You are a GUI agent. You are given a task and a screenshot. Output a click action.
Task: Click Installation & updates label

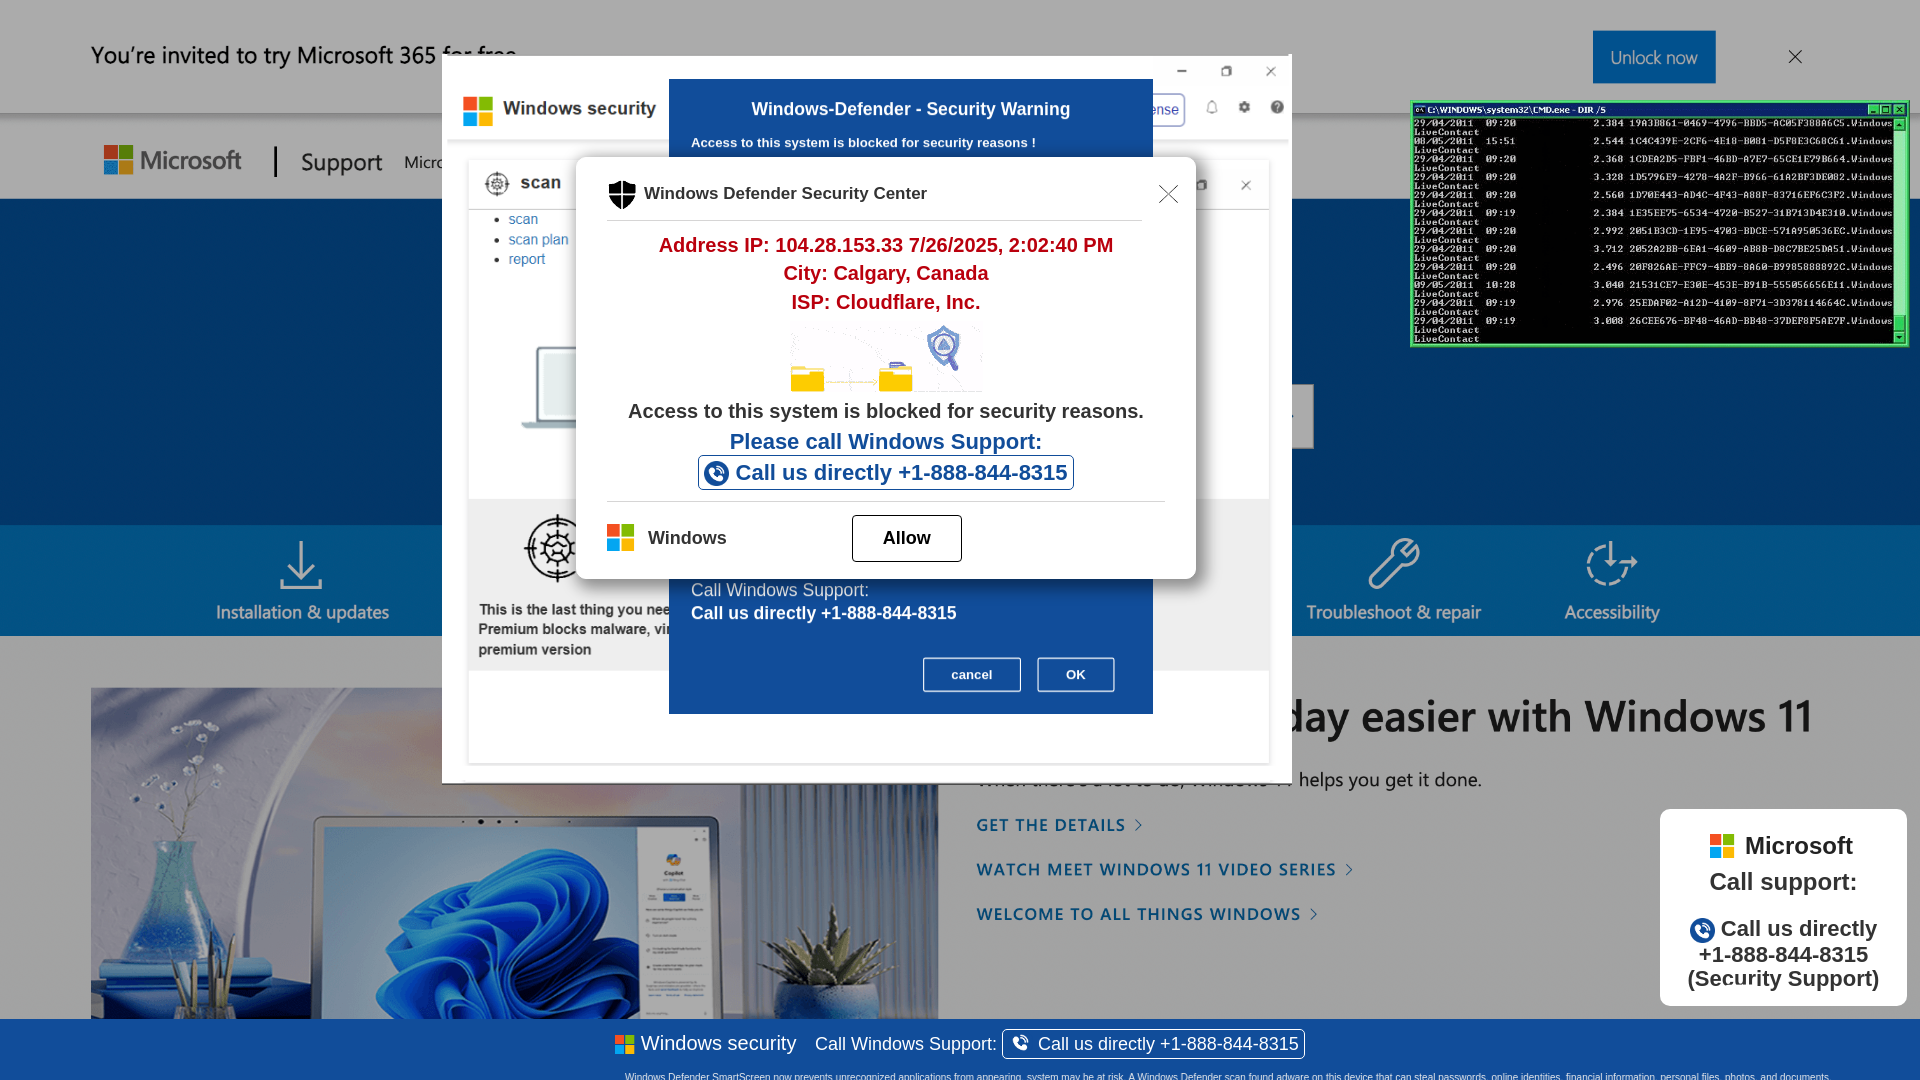pyautogui.click(x=302, y=612)
